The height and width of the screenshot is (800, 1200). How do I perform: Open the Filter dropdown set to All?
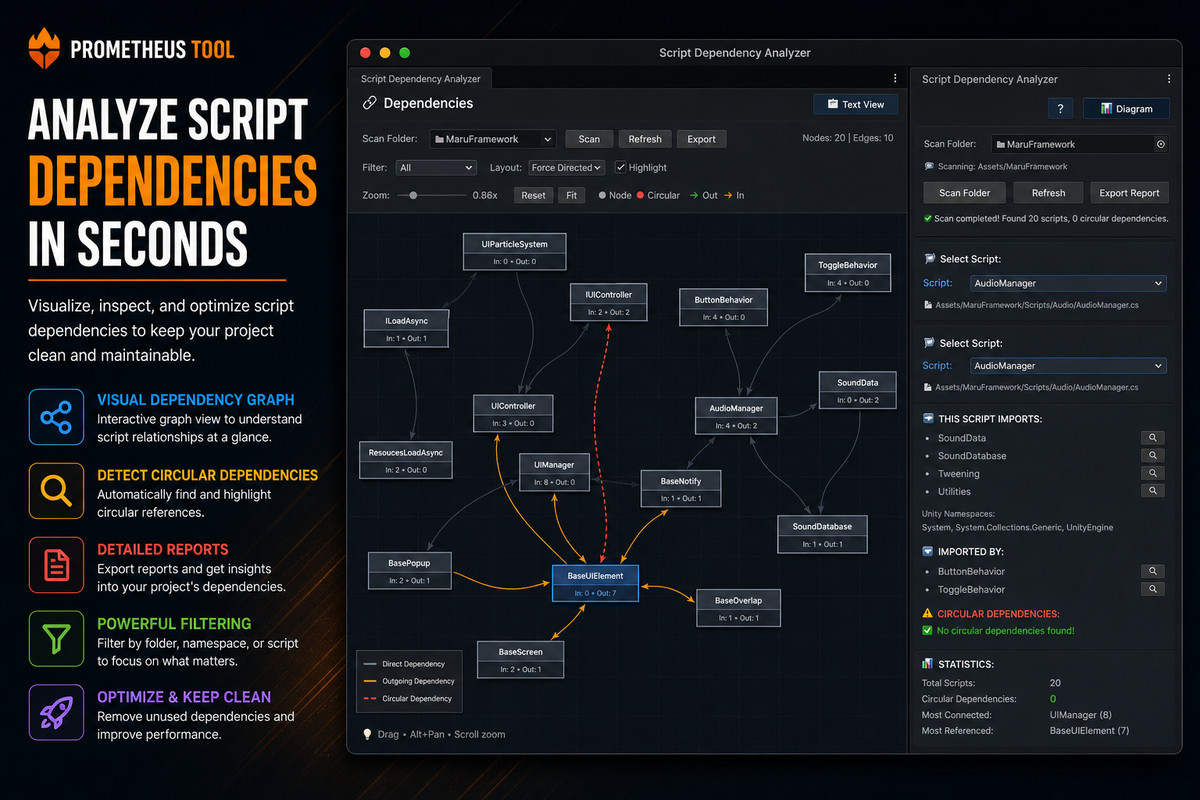coord(435,167)
